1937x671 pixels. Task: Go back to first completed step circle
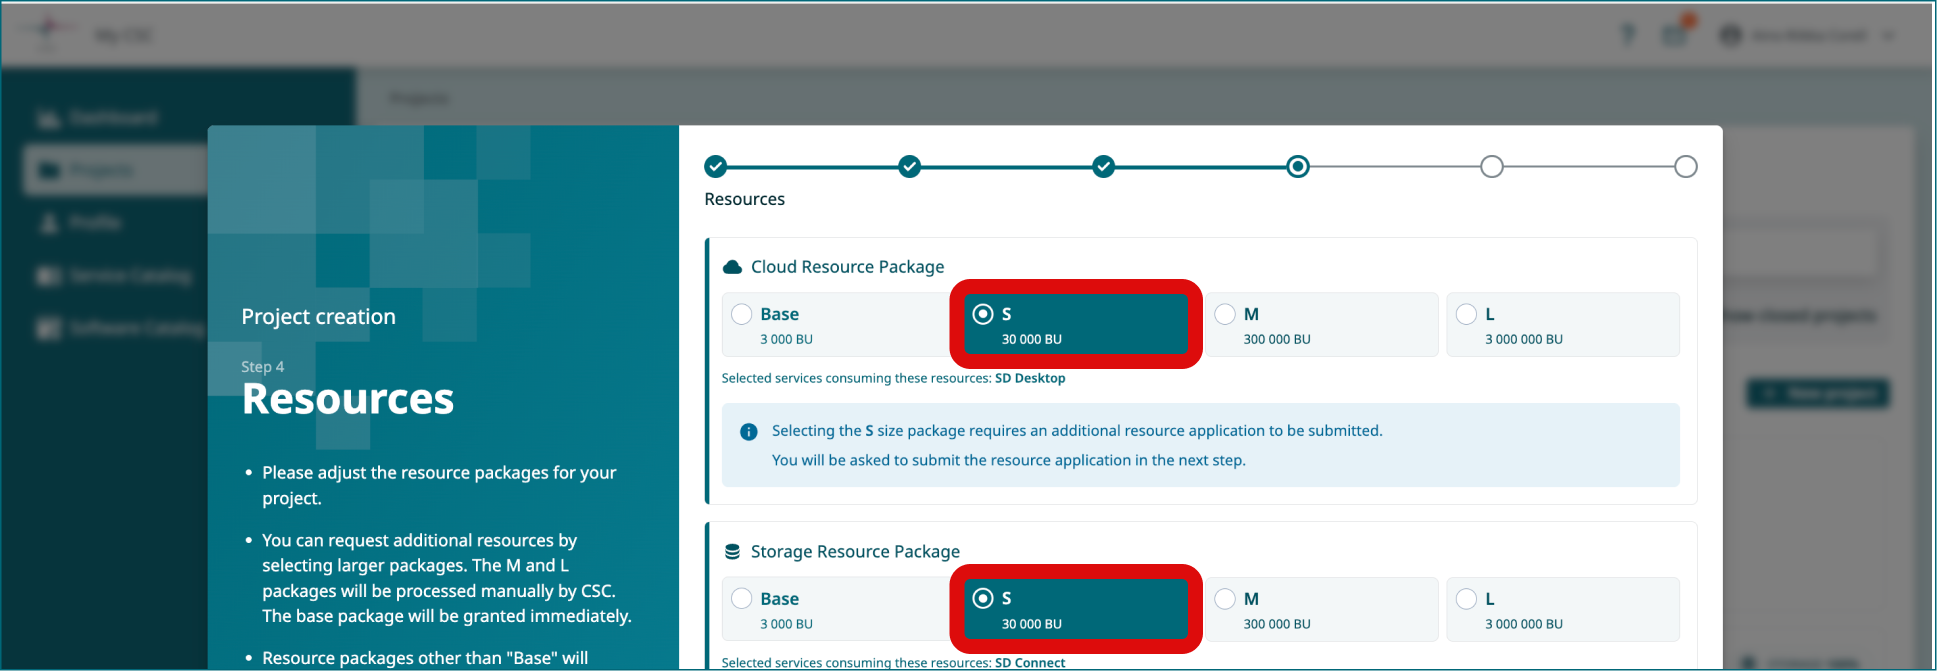[715, 167]
